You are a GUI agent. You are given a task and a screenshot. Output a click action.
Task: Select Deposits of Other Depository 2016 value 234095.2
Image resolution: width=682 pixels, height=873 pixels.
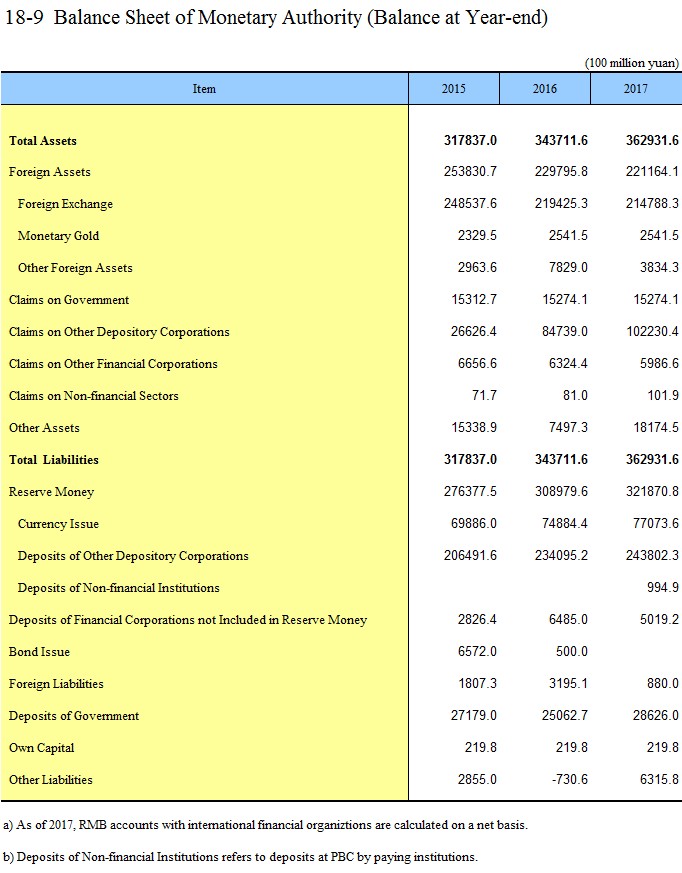click(561, 556)
